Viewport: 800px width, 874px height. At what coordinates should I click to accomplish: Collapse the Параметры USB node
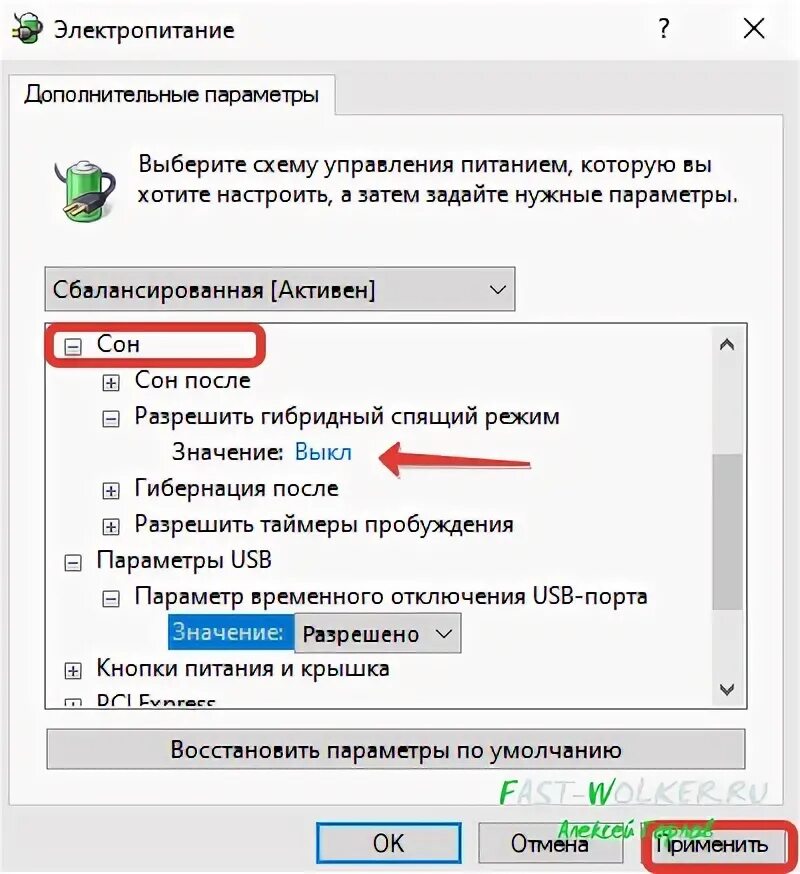(72, 563)
